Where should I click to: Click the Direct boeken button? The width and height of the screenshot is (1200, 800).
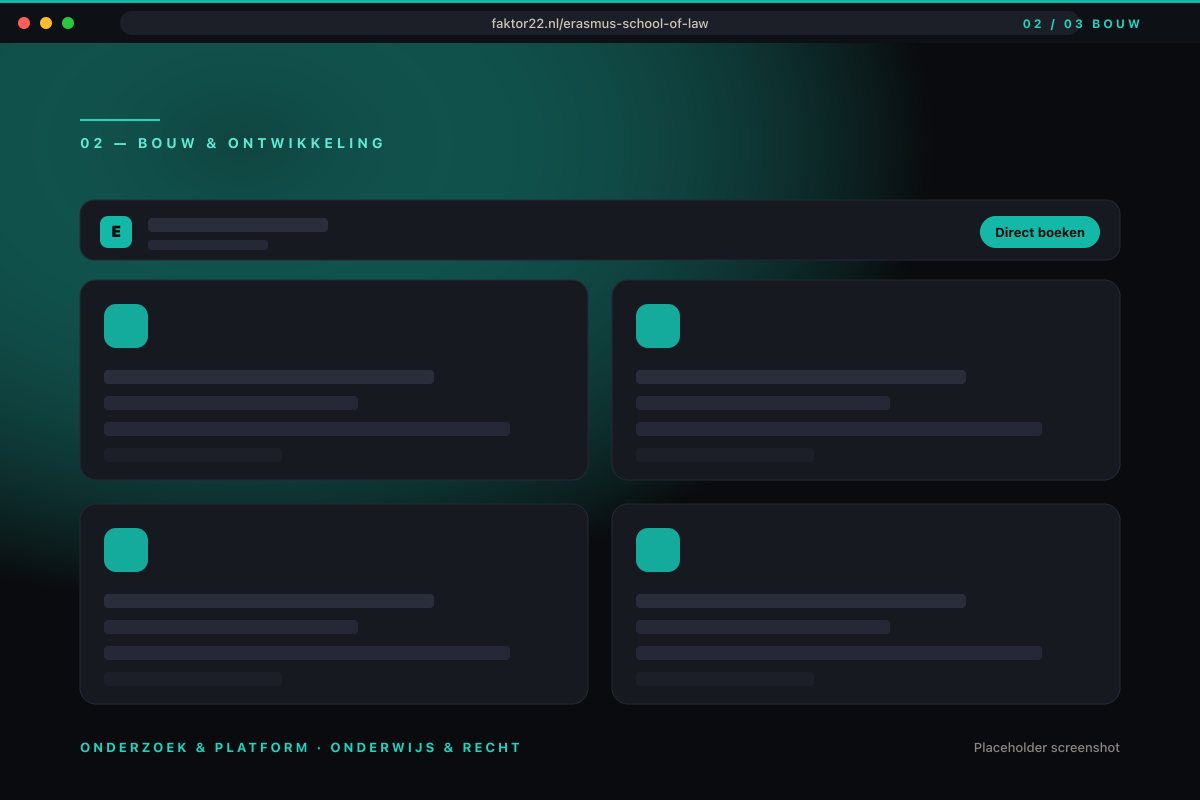click(x=1040, y=232)
